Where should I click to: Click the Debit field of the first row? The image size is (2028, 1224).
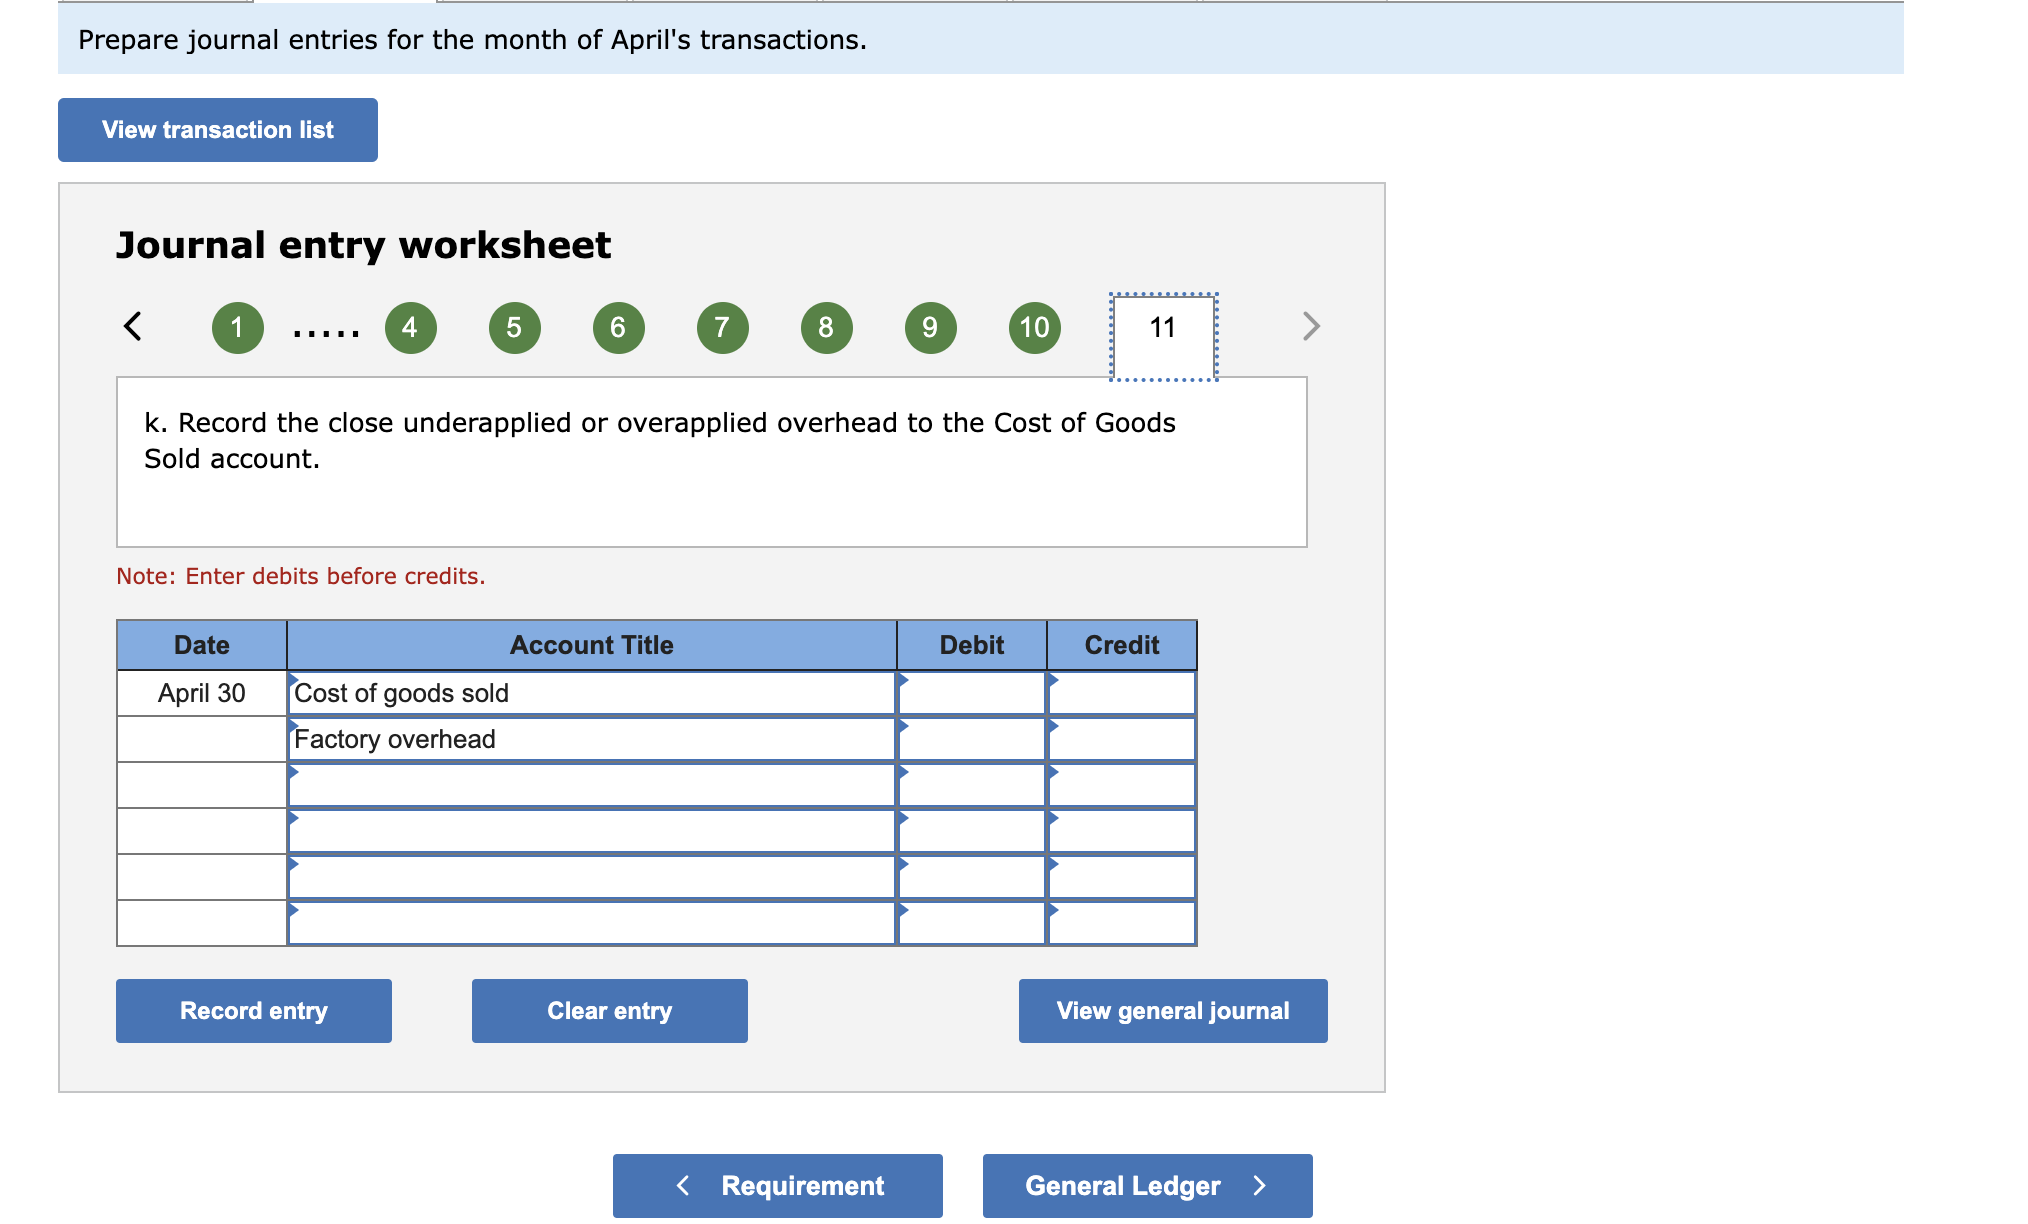pos(971,693)
